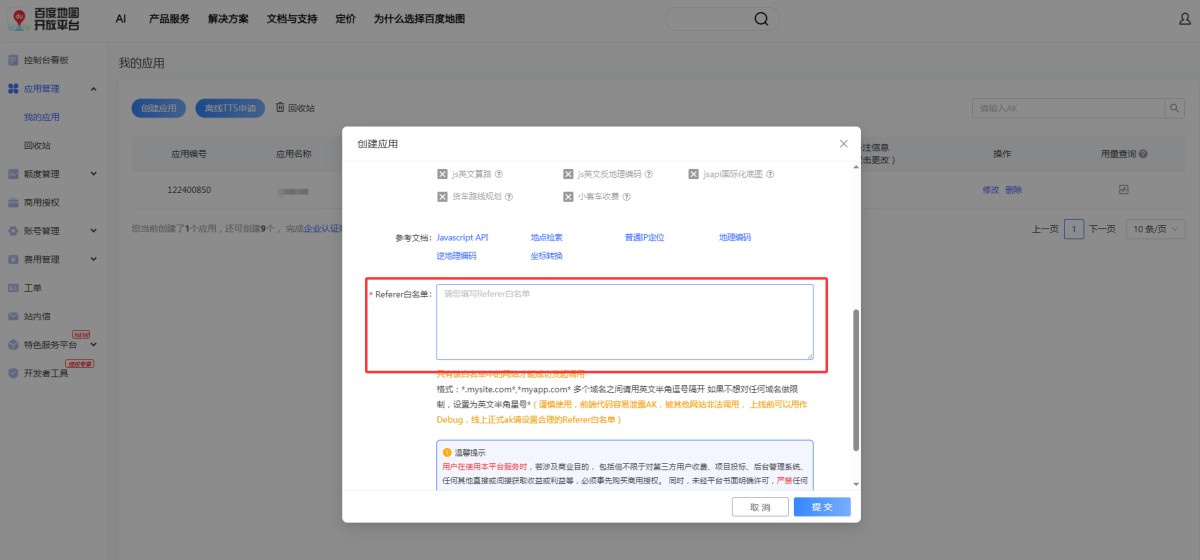The width and height of the screenshot is (1200, 560).
Task: Open the Javascript API reference link
Action: [x=462, y=238]
